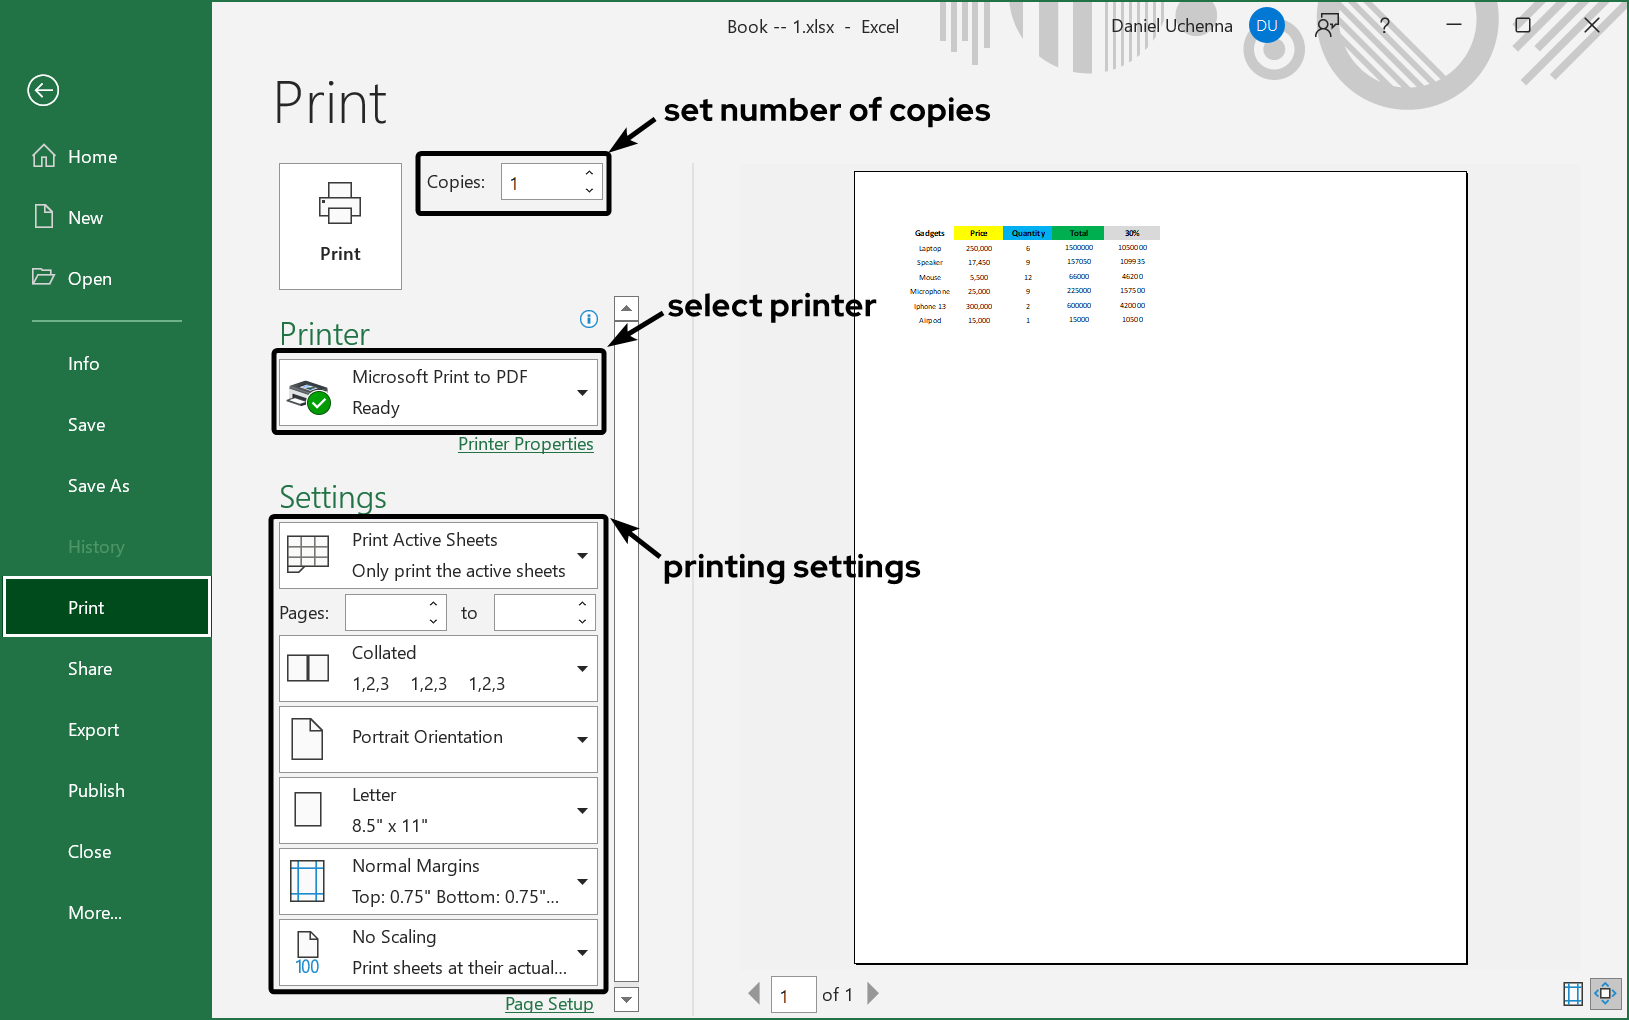Expand the No Scaling dropdown
The width and height of the screenshot is (1629, 1020).
click(438, 952)
